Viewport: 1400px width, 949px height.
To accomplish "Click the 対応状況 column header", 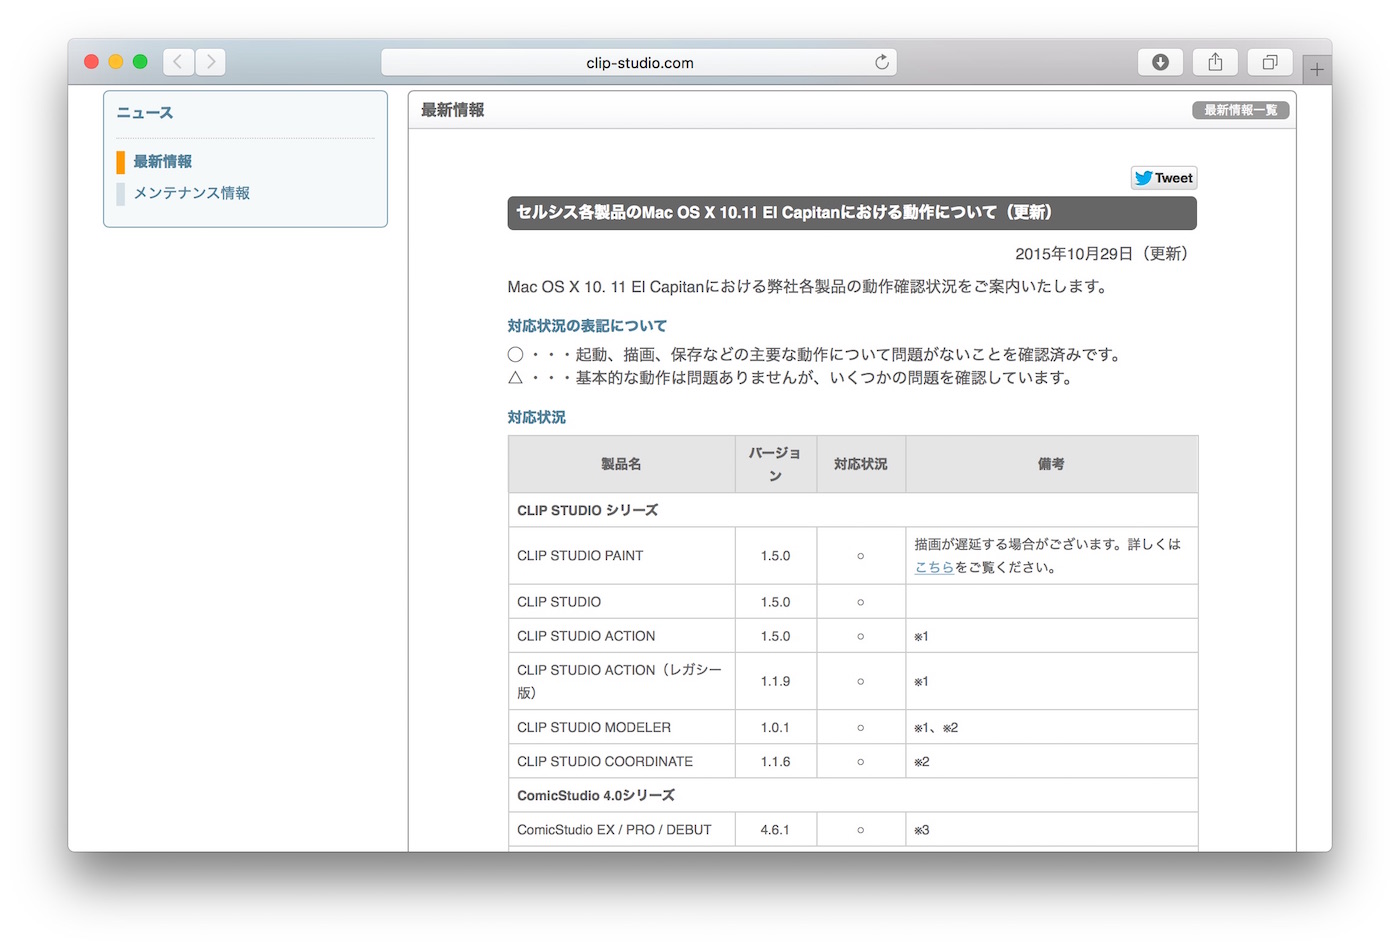I will pos(861,464).
